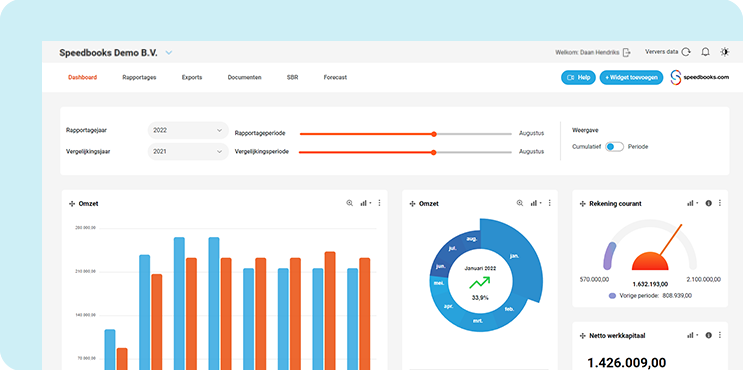Open the Dashboard tab
The image size is (743, 370).
tap(82, 77)
